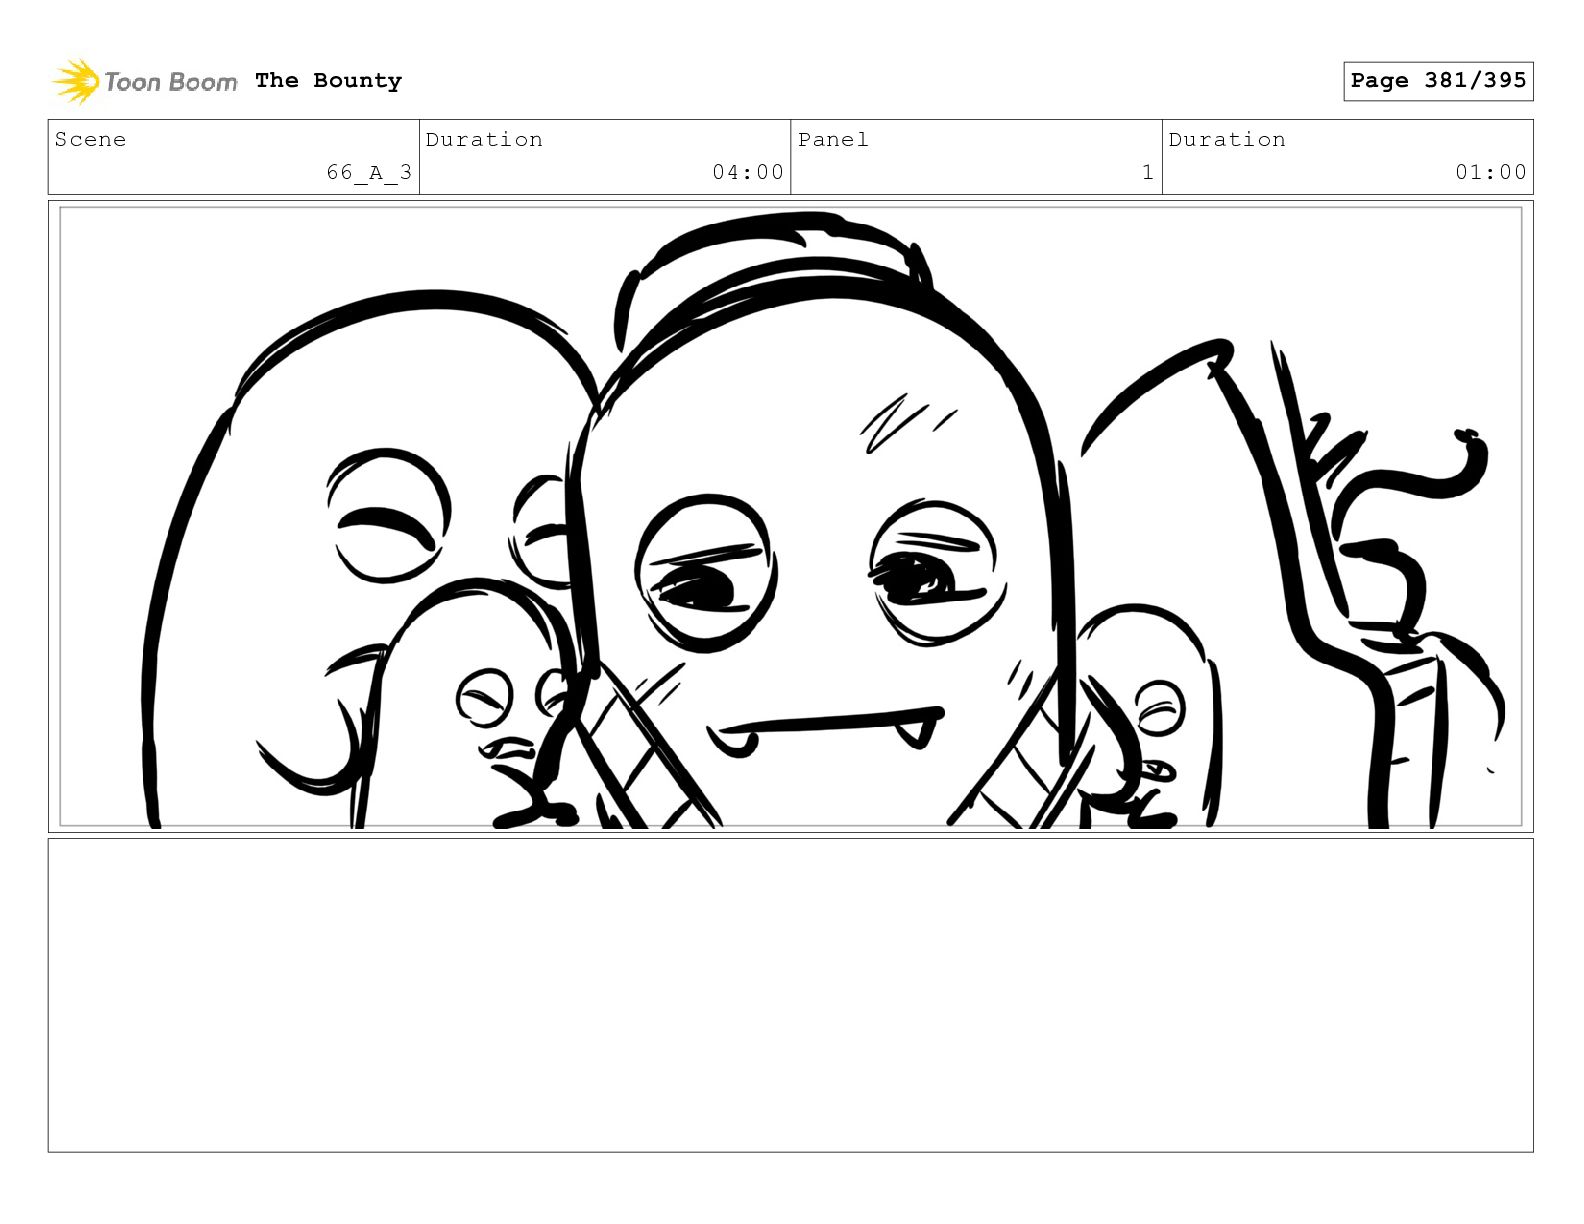Click the "Duration" label beside Panel

coord(1227,140)
